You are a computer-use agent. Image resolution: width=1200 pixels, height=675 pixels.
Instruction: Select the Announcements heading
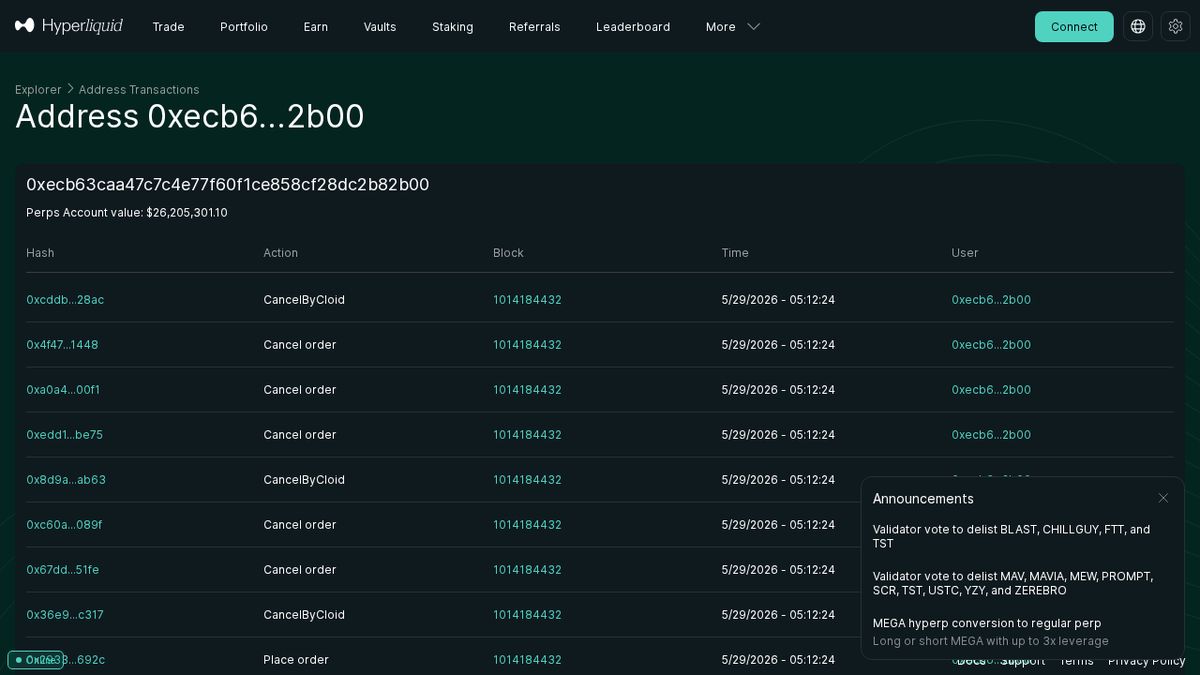pyautogui.click(x=923, y=498)
